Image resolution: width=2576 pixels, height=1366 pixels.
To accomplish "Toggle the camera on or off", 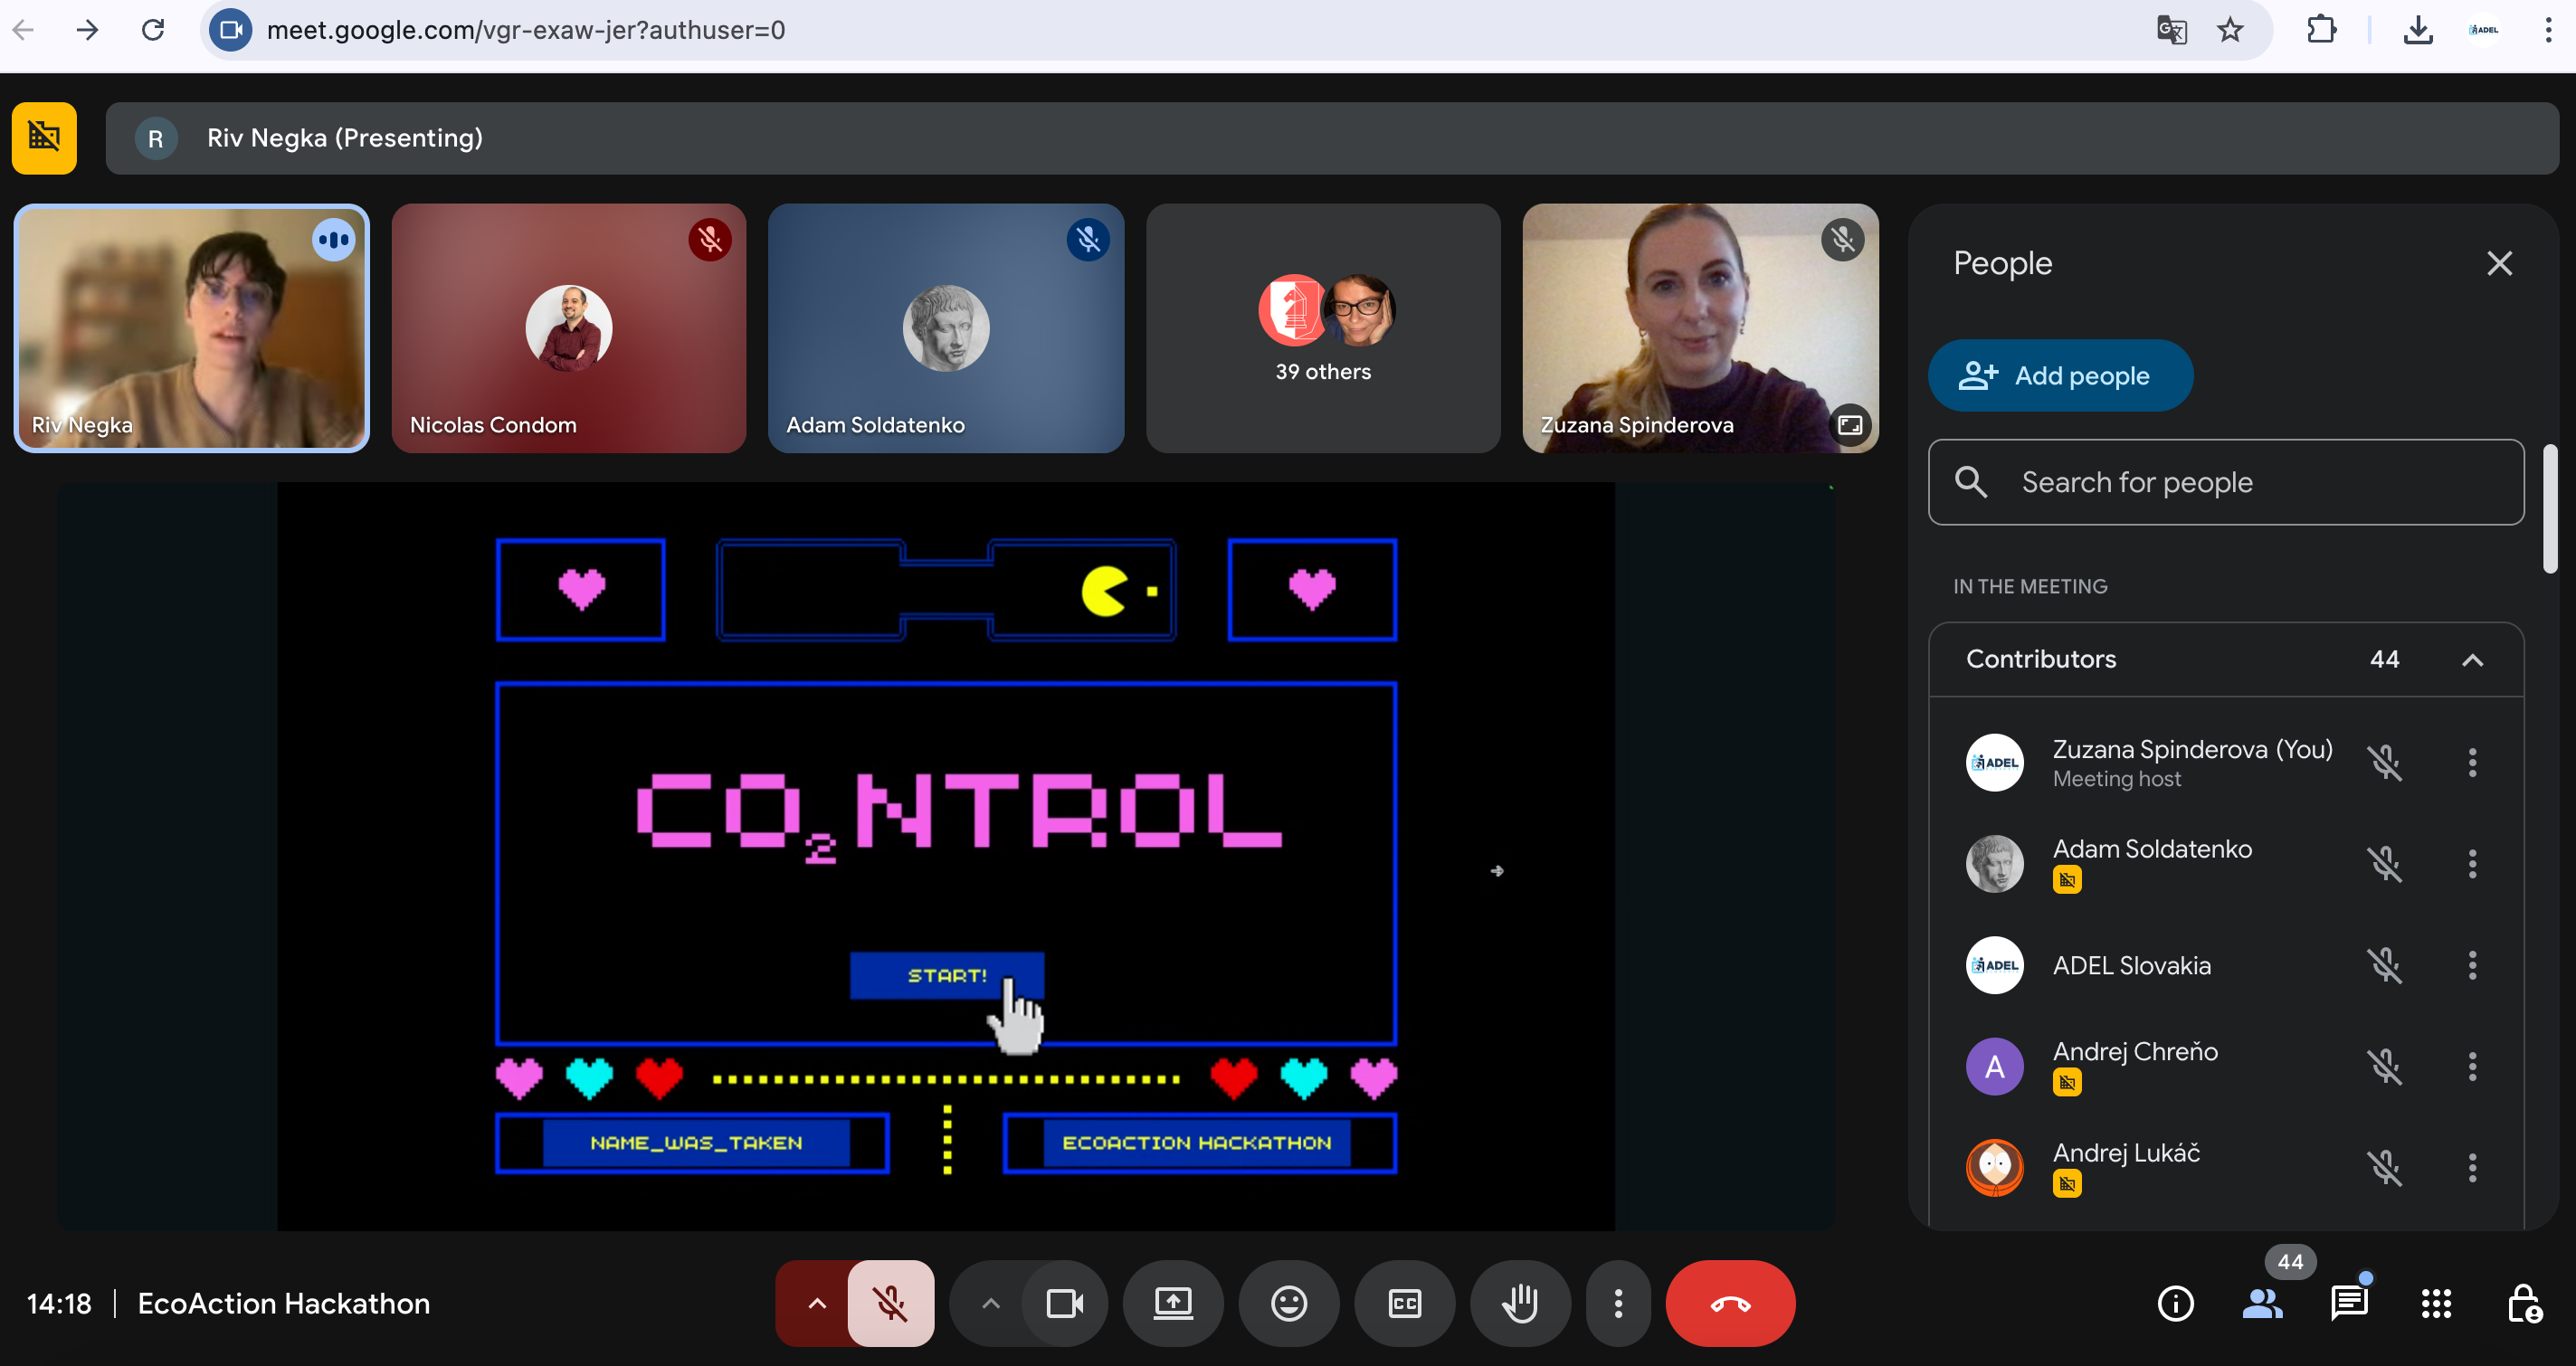I will pyautogui.click(x=1064, y=1303).
